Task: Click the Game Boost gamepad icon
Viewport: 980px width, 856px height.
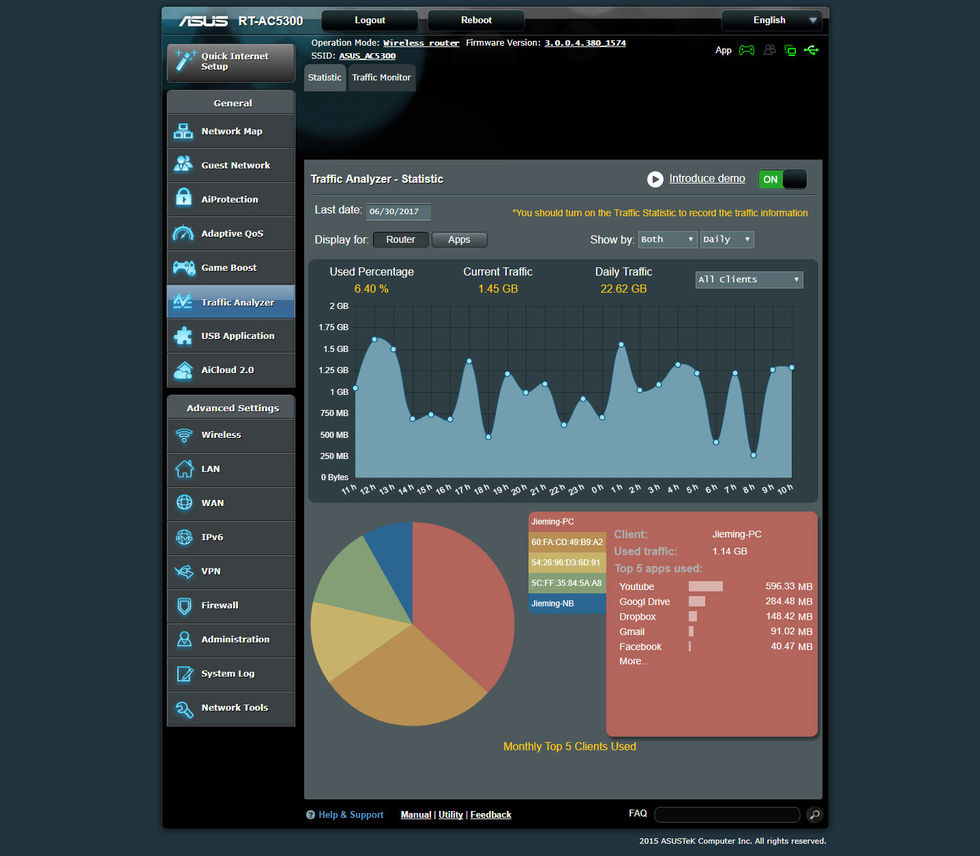Action: pyautogui.click(x=184, y=268)
